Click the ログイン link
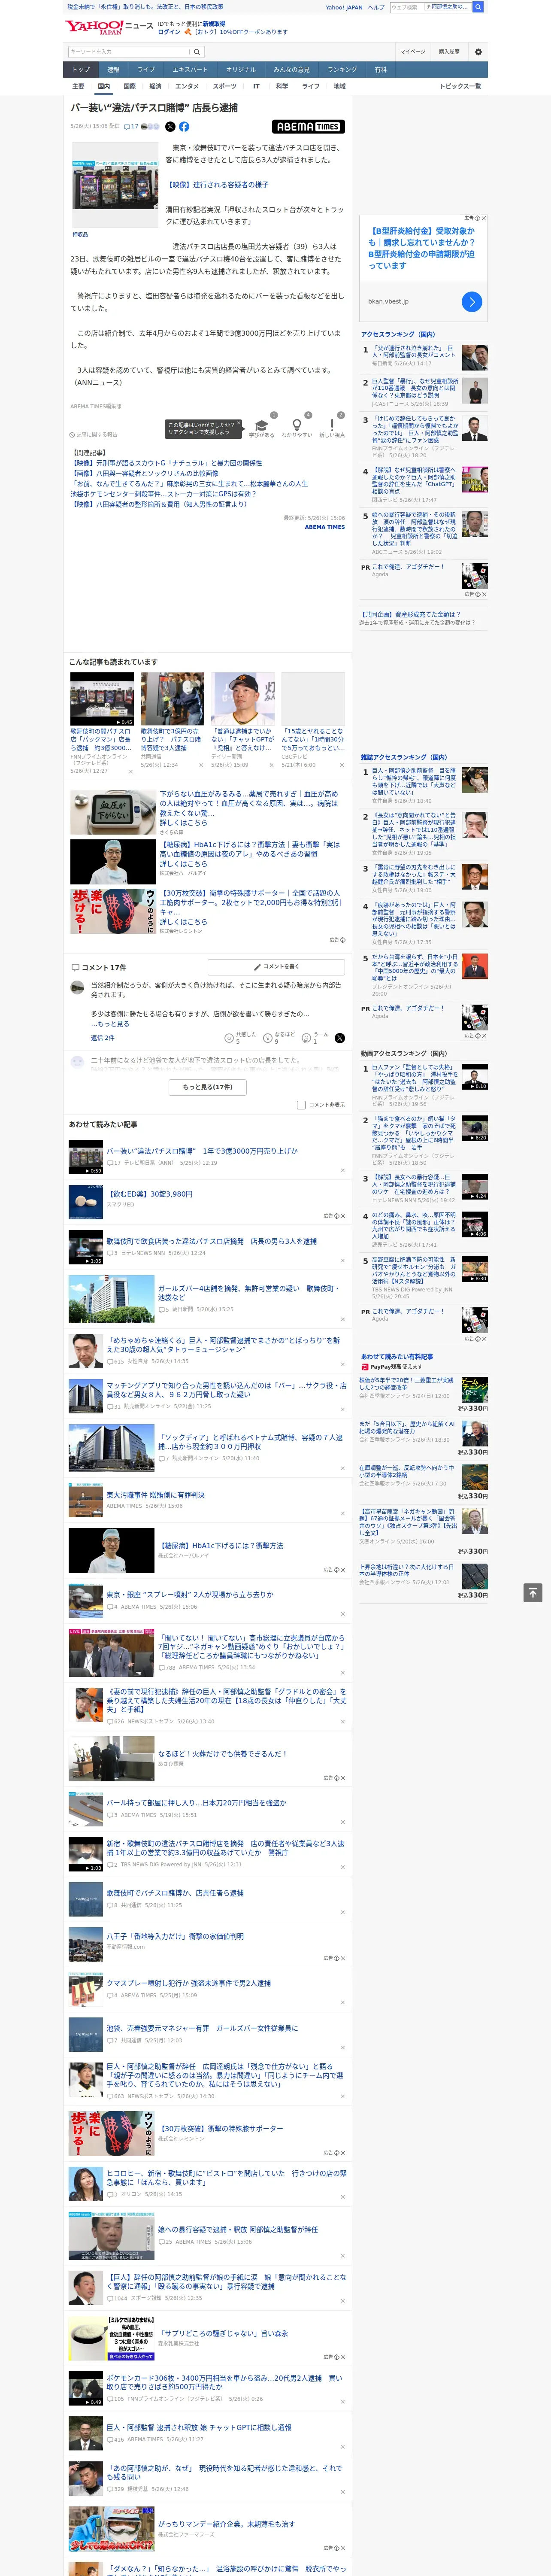The width and height of the screenshot is (551, 2576). [x=169, y=32]
